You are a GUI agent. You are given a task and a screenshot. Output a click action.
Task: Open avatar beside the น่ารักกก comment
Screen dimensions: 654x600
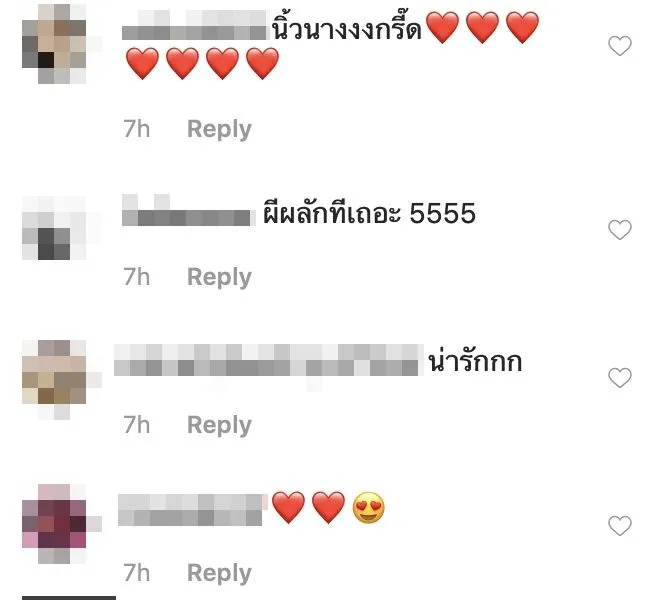coord(58,379)
